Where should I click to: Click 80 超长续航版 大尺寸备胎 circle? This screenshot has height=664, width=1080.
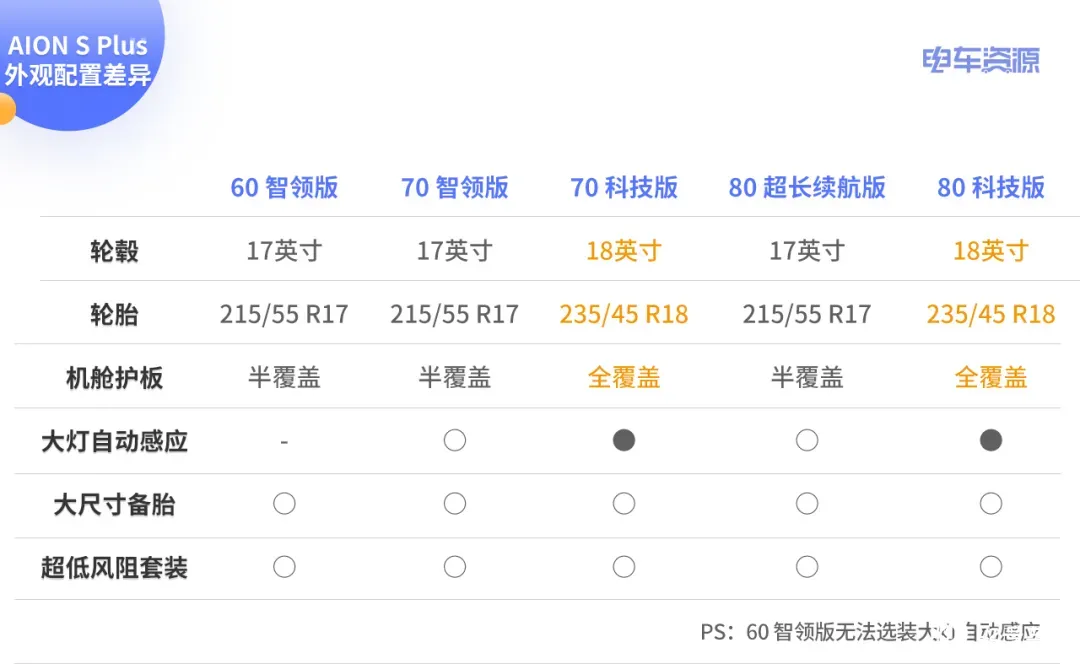[807, 504]
